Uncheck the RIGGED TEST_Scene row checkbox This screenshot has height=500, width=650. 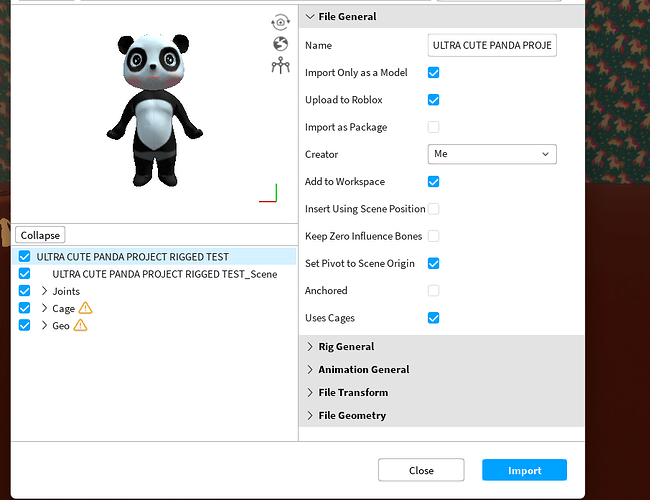click(x=24, y=274)
